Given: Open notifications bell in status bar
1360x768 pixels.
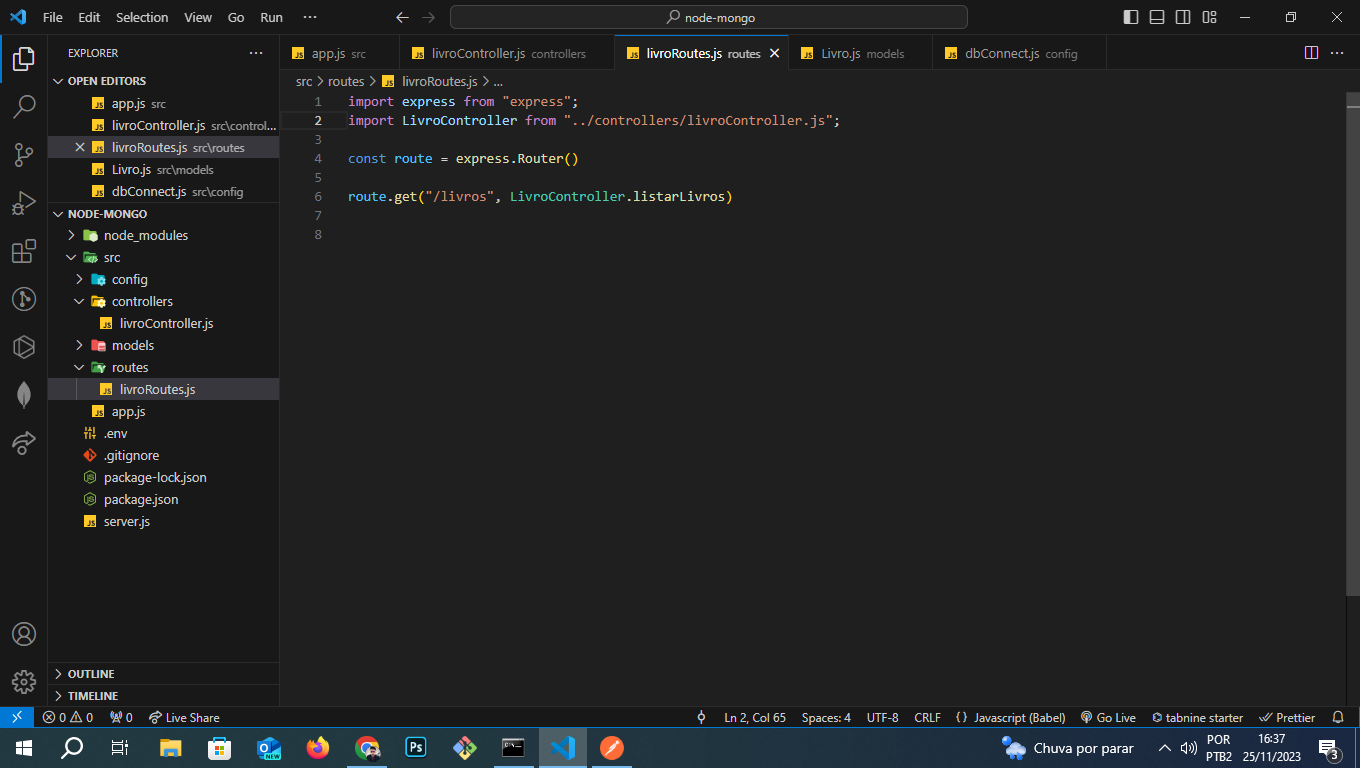Looking at the screenshot, I should (1338, 717).
